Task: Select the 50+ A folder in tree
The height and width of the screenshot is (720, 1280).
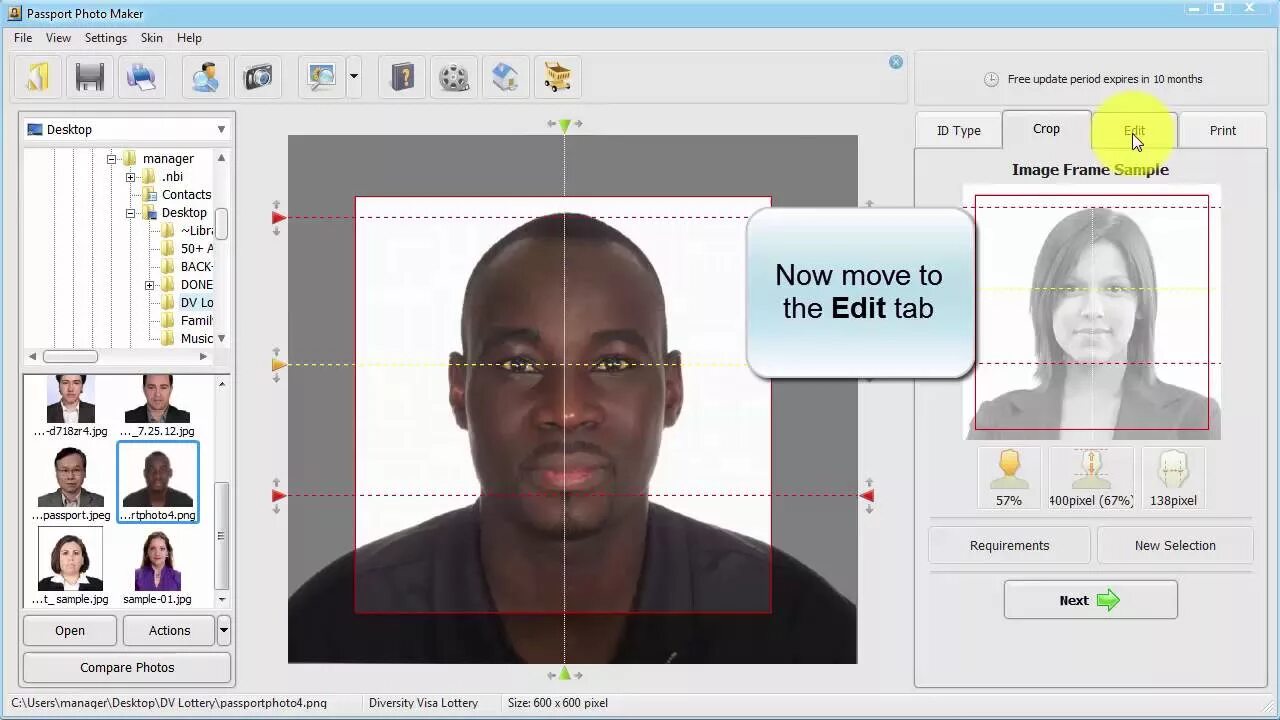Action: click(x=197, y=249)
